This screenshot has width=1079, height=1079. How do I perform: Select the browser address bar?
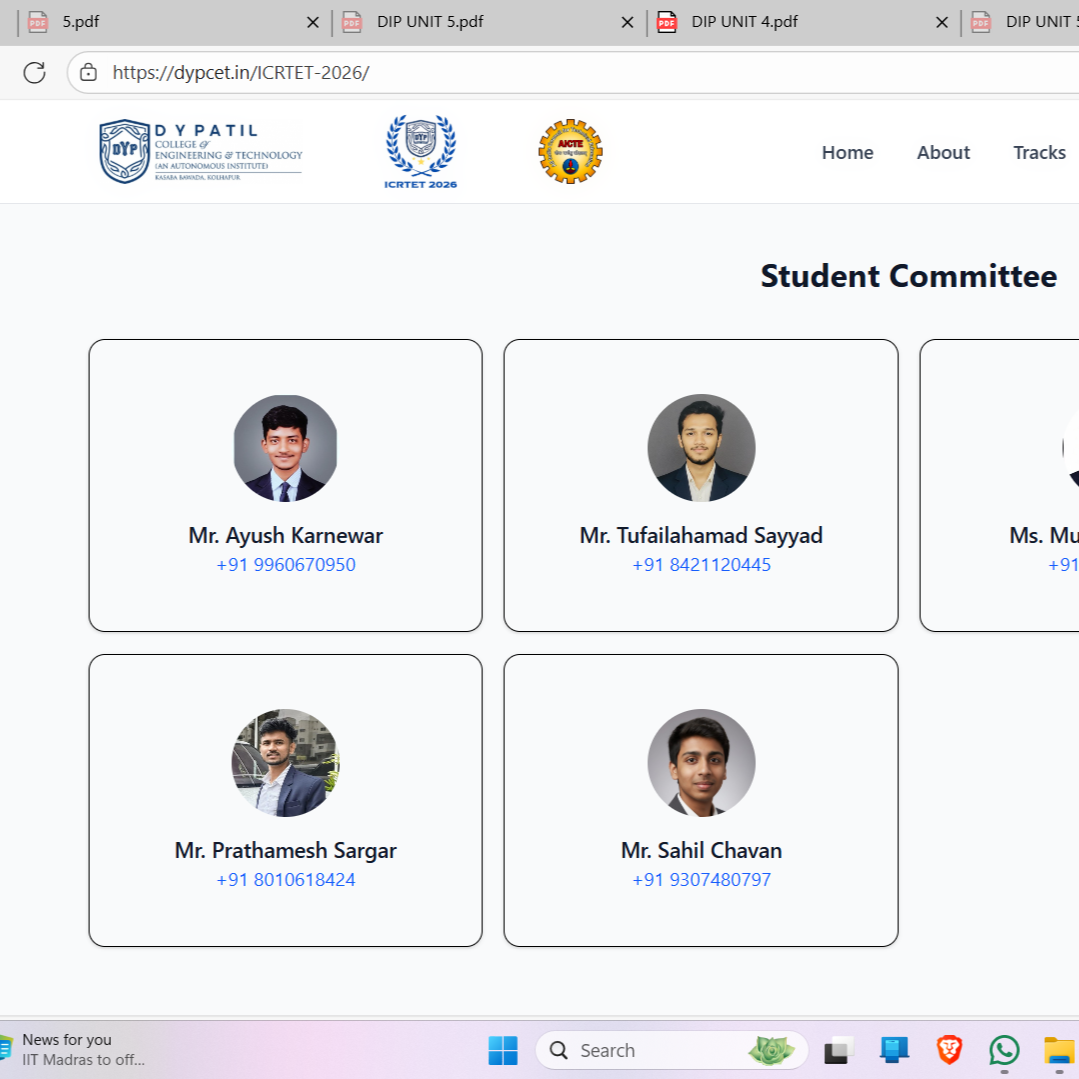[x=300, y=72]
